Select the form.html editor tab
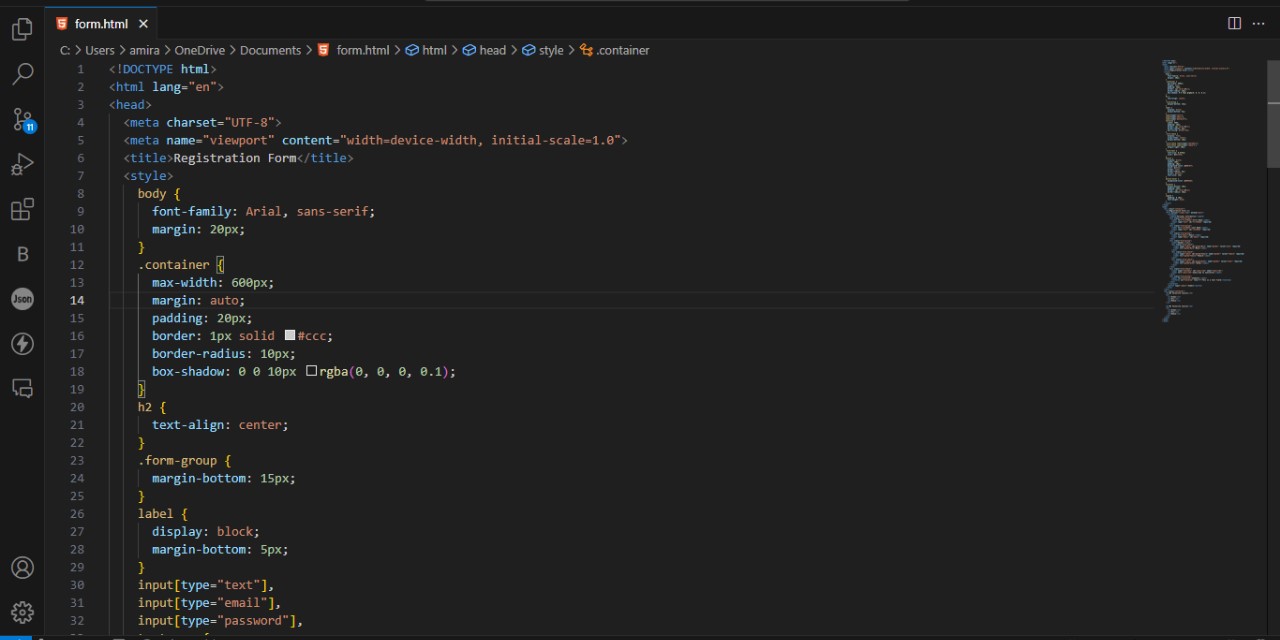Screen dimensions: 1280x640 pyautogui.click(x=101, y=24)
